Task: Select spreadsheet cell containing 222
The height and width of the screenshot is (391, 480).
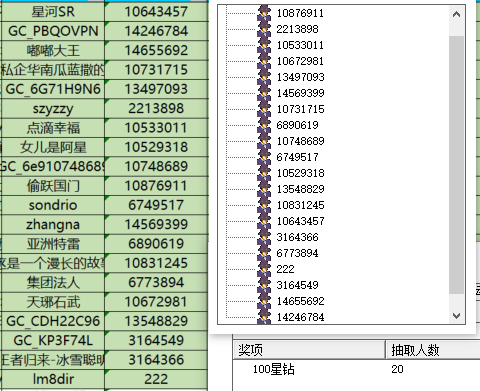Action: click(156, 379)
